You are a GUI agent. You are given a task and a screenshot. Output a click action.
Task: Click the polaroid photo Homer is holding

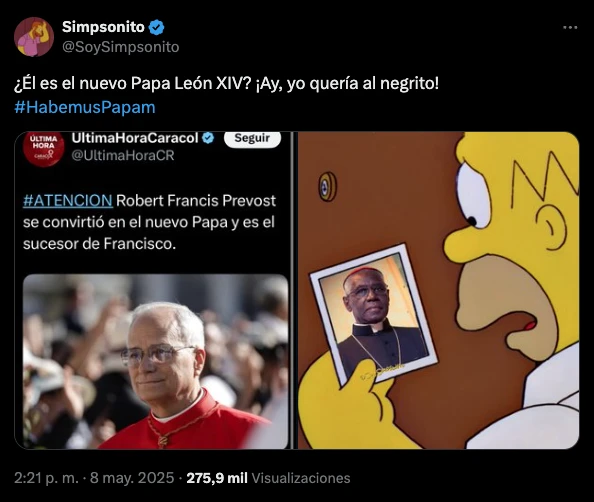coord(374,315)
